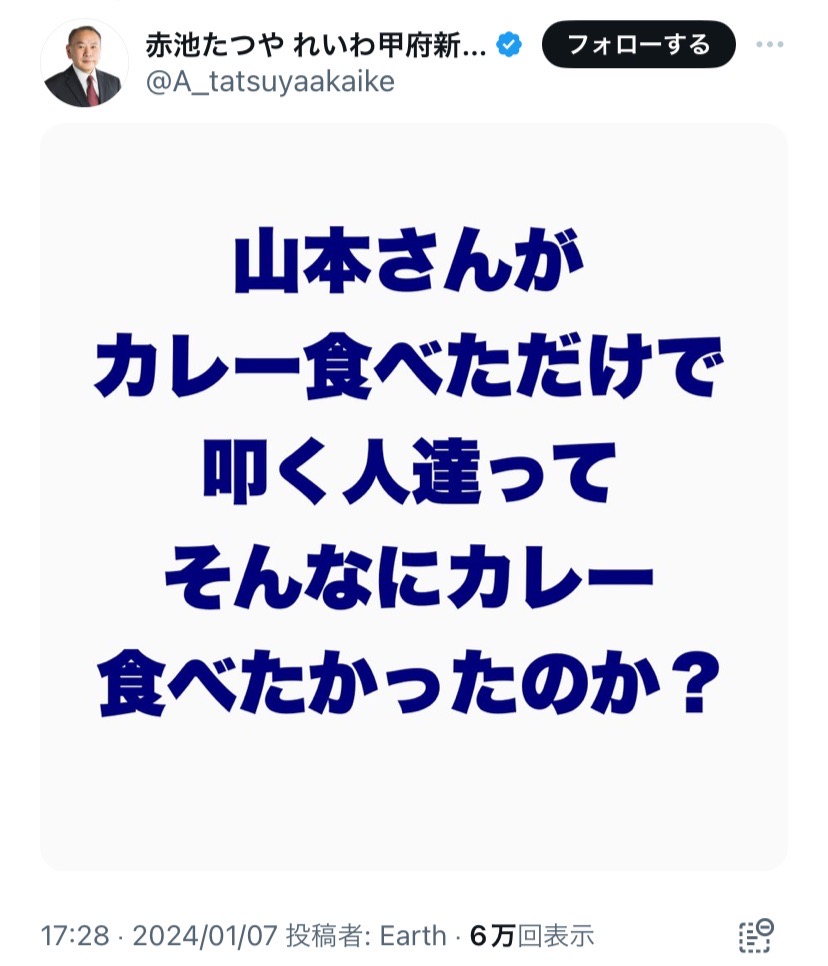
Task: Click the image line 食べたかったのか？
Action: [408, 683]
